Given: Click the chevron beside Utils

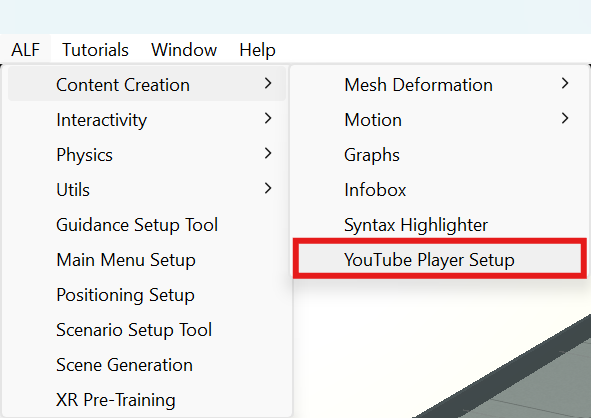Looking at the screenshot, I should pyautogui.click(x=268, y=188).
